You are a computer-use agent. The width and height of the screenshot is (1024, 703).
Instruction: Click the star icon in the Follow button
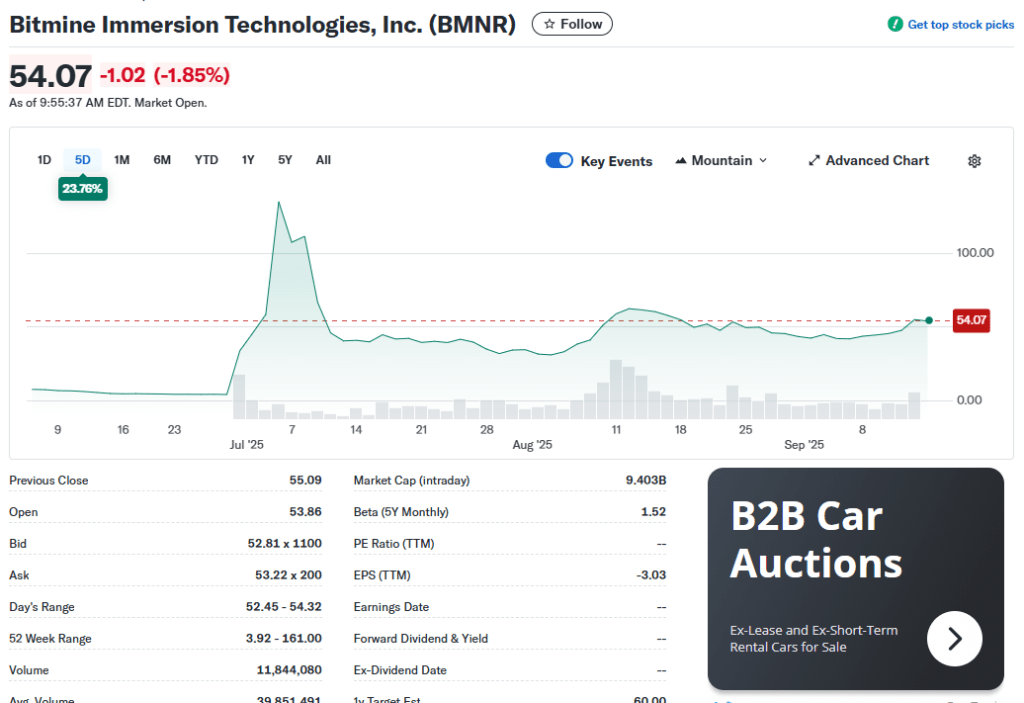tap(549, 24)
